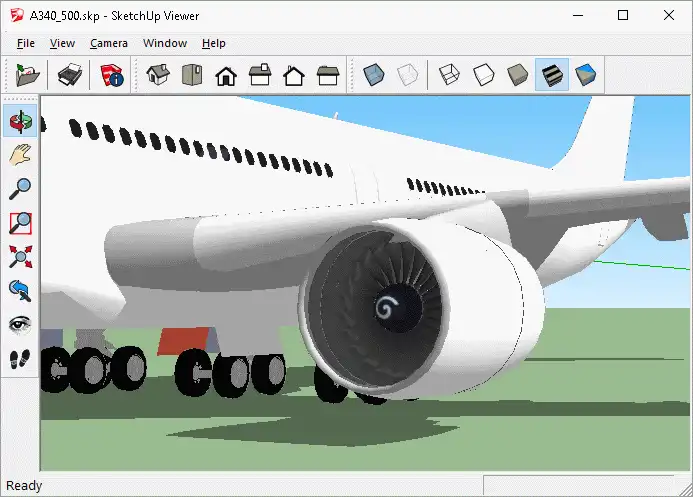
Task: Select the Pan hand tool
Action: click(20, 155)
